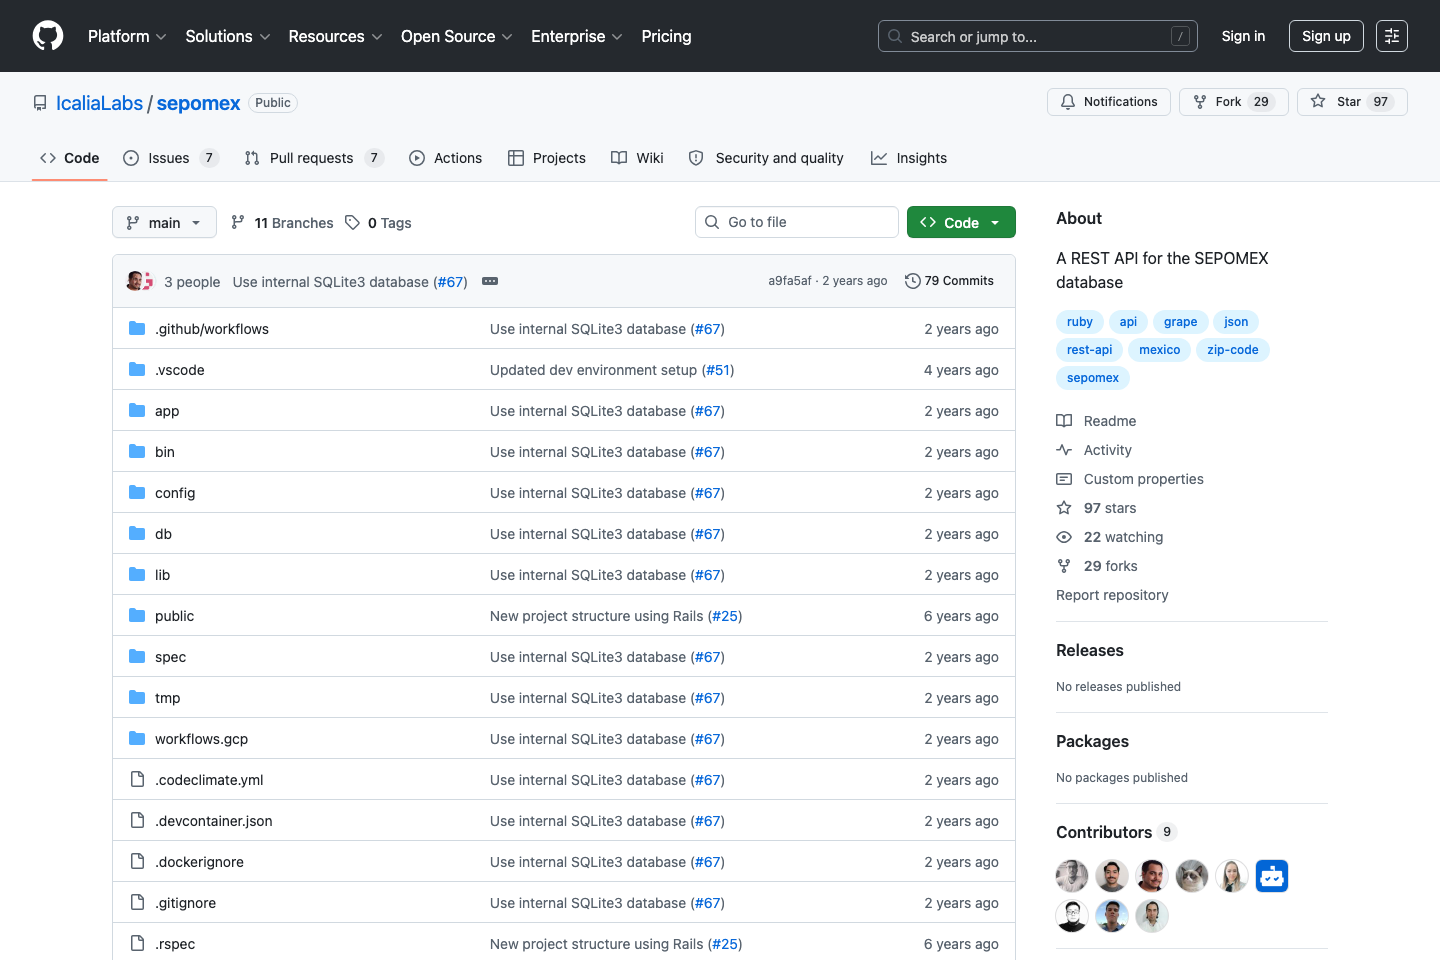This screenshot has height=960, width=1440.
Task: Expand the green Code dropdown button
Action: [960, 223]
